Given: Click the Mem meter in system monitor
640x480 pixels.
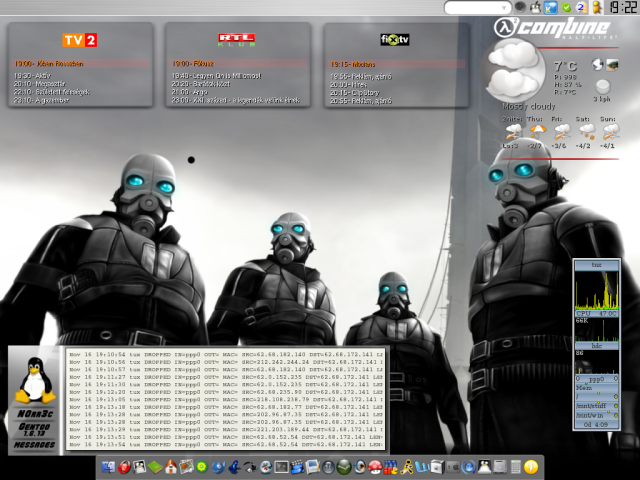Looking at the screenshot, I should coord(596,388).
